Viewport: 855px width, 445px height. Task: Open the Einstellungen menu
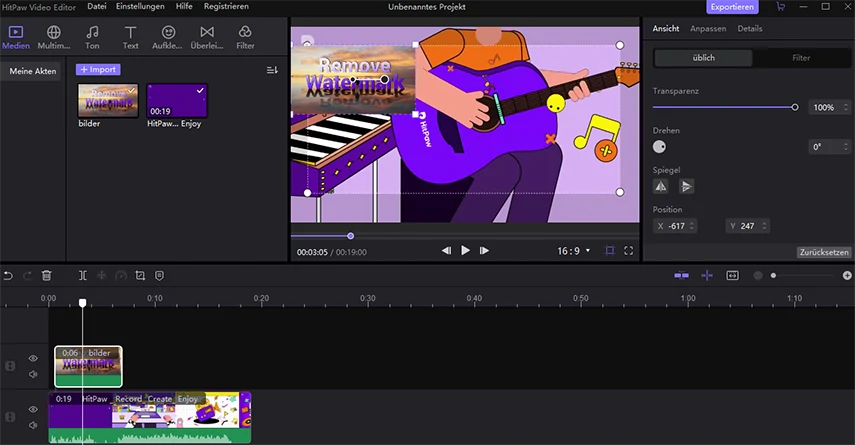(140, 7)
